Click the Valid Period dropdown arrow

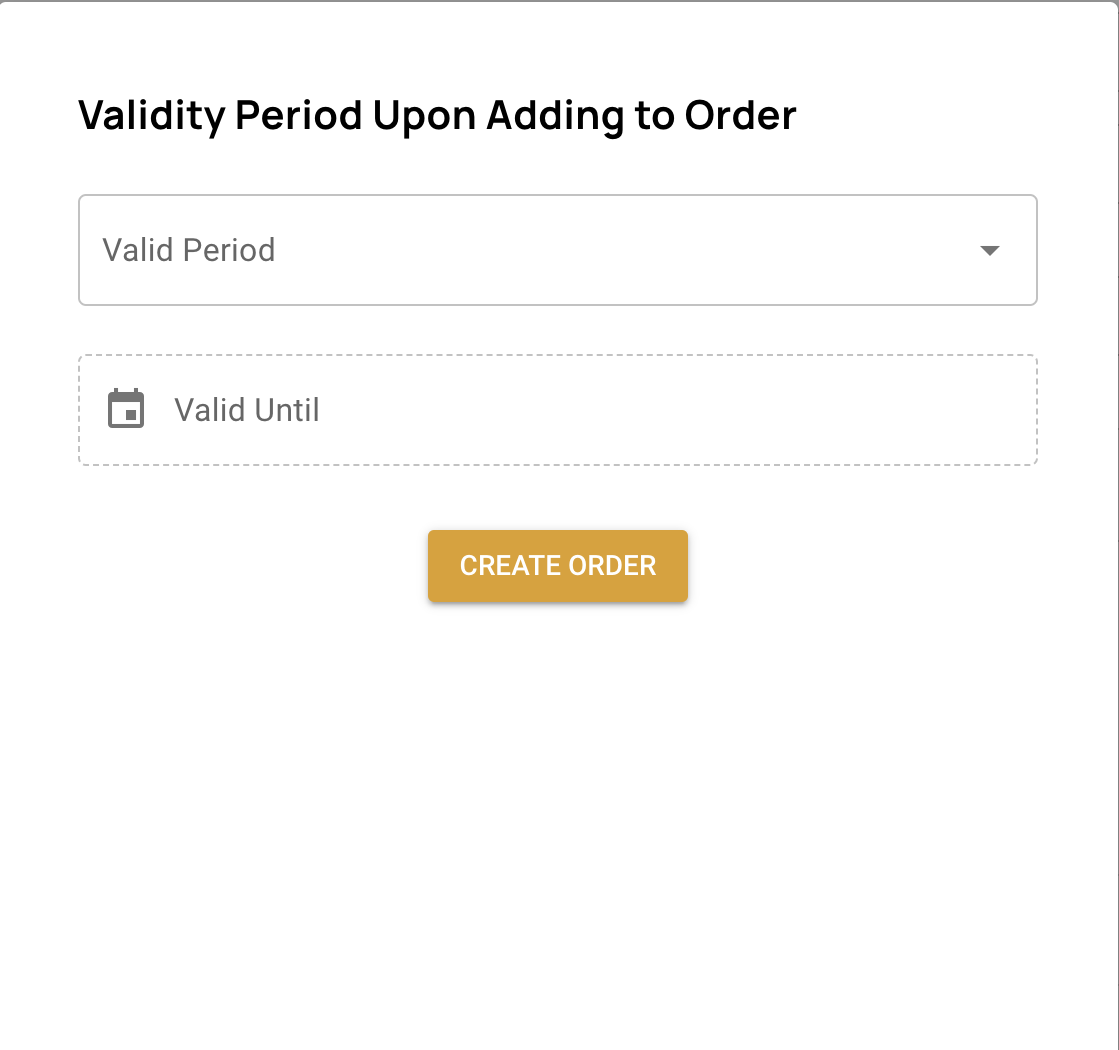coord(989,250)
